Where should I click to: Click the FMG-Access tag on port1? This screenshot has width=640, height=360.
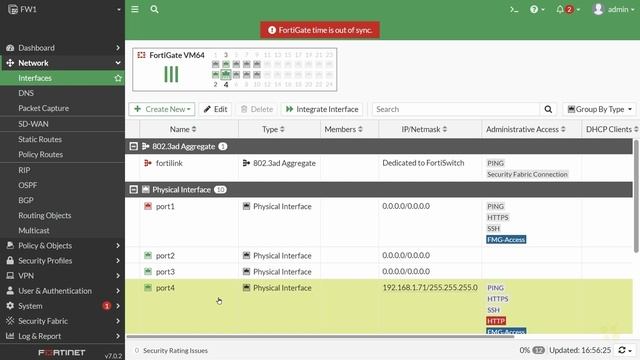[506, 240]
